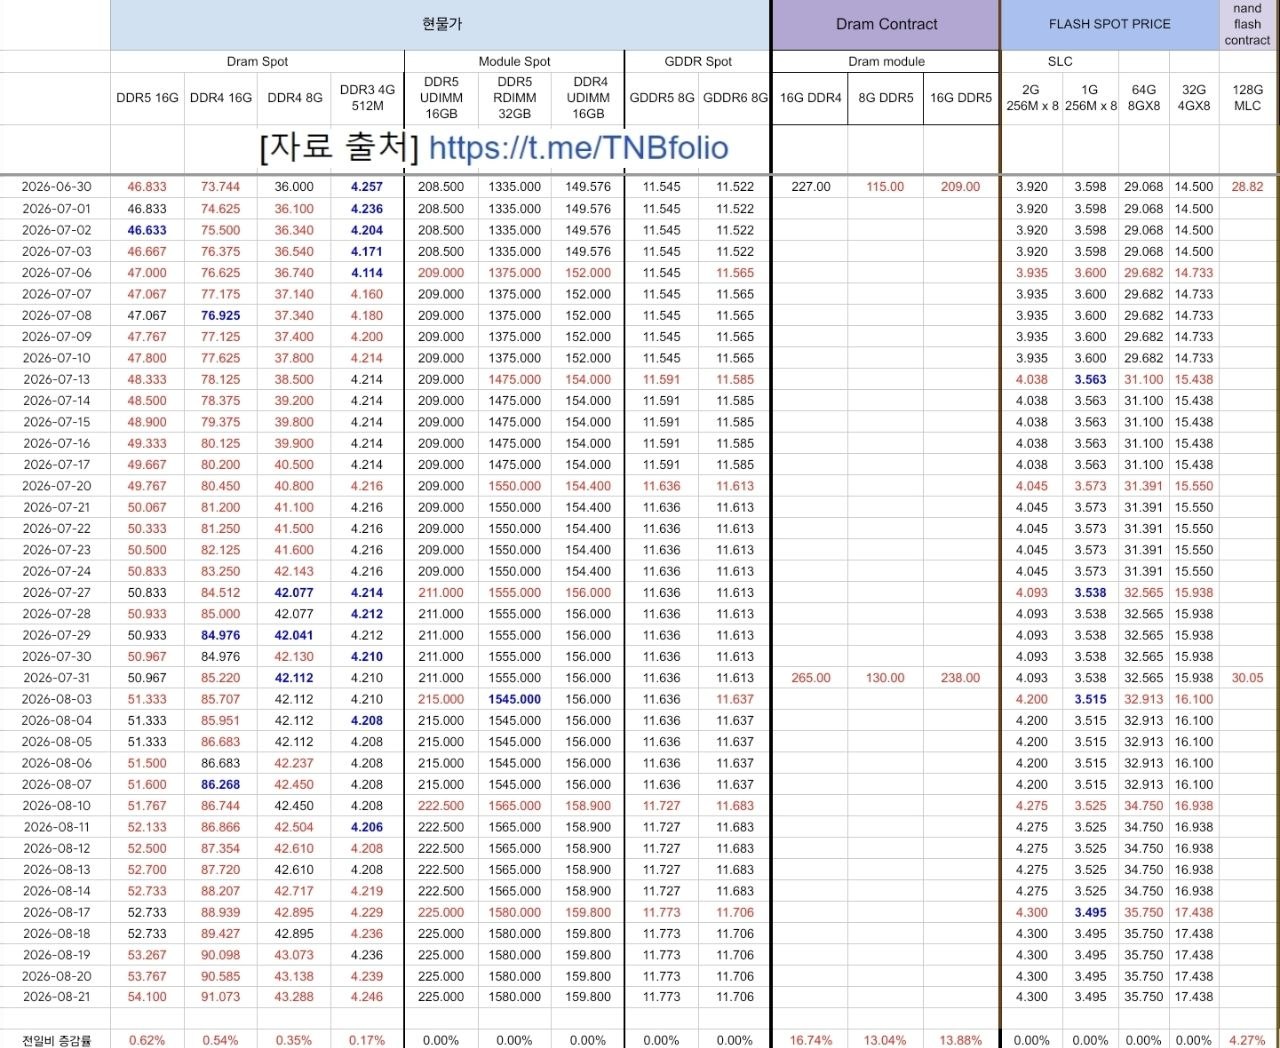
Task: Click the 265.00 contract price cell
Action: click(811, 678)
